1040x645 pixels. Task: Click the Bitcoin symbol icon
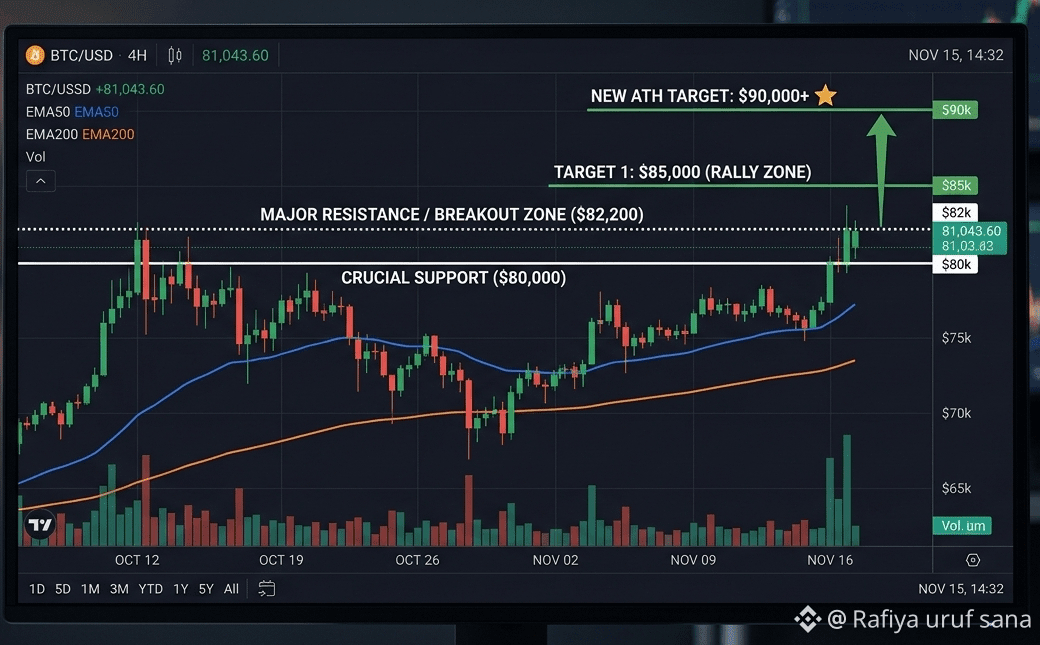(34, 55)
